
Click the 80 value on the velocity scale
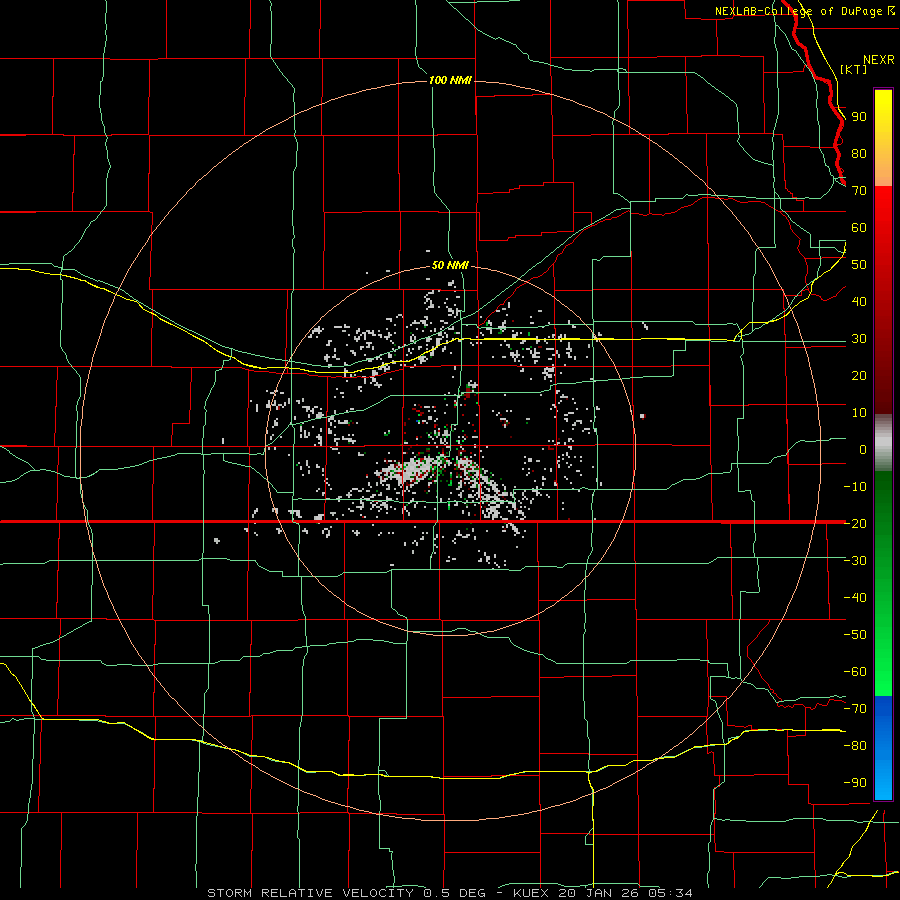click(x=859, y=153)
